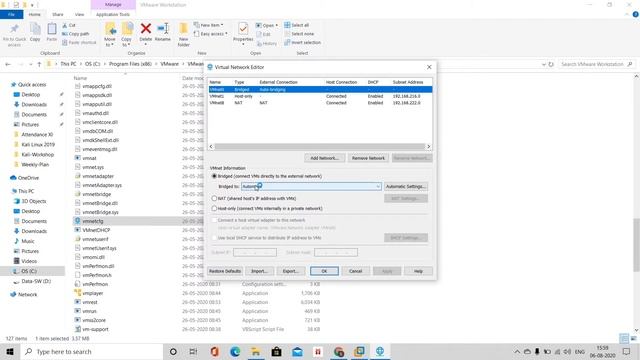Image resolution: width=640 pixels, height=360 pixels.
Task: Open the Mail app from the taskbar
Action: [297, 351]
